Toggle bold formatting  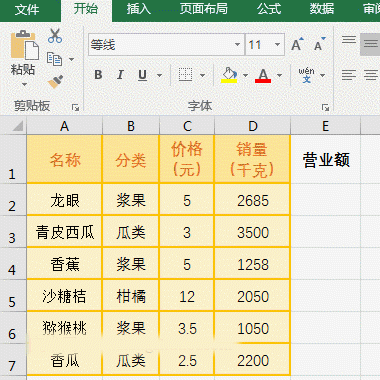pyautogui.click(x=98, y=75)
